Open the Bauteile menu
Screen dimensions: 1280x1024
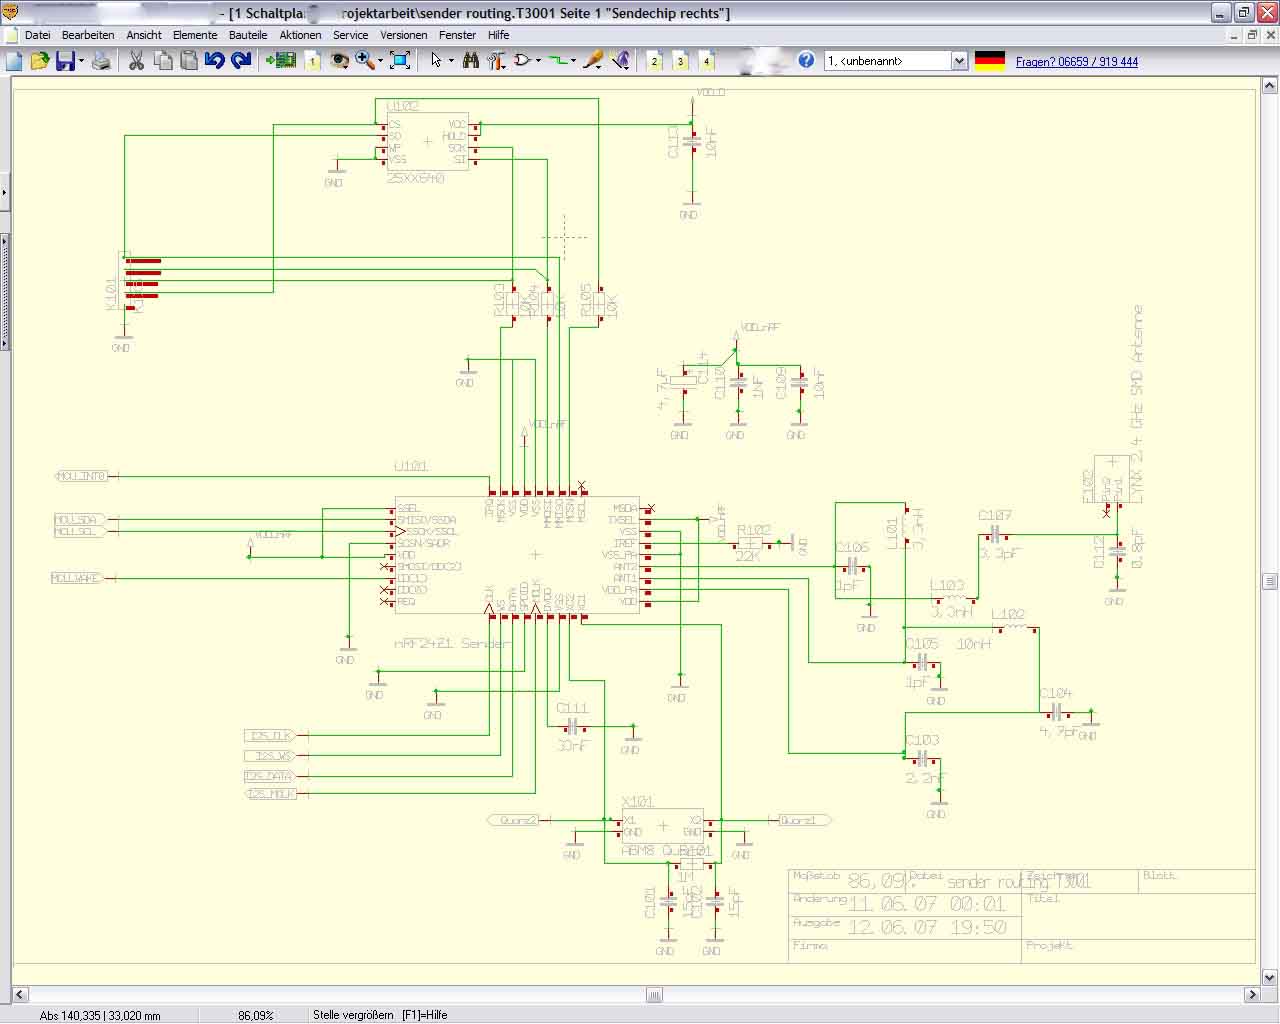pyautogui.click(x=248, y=35)
